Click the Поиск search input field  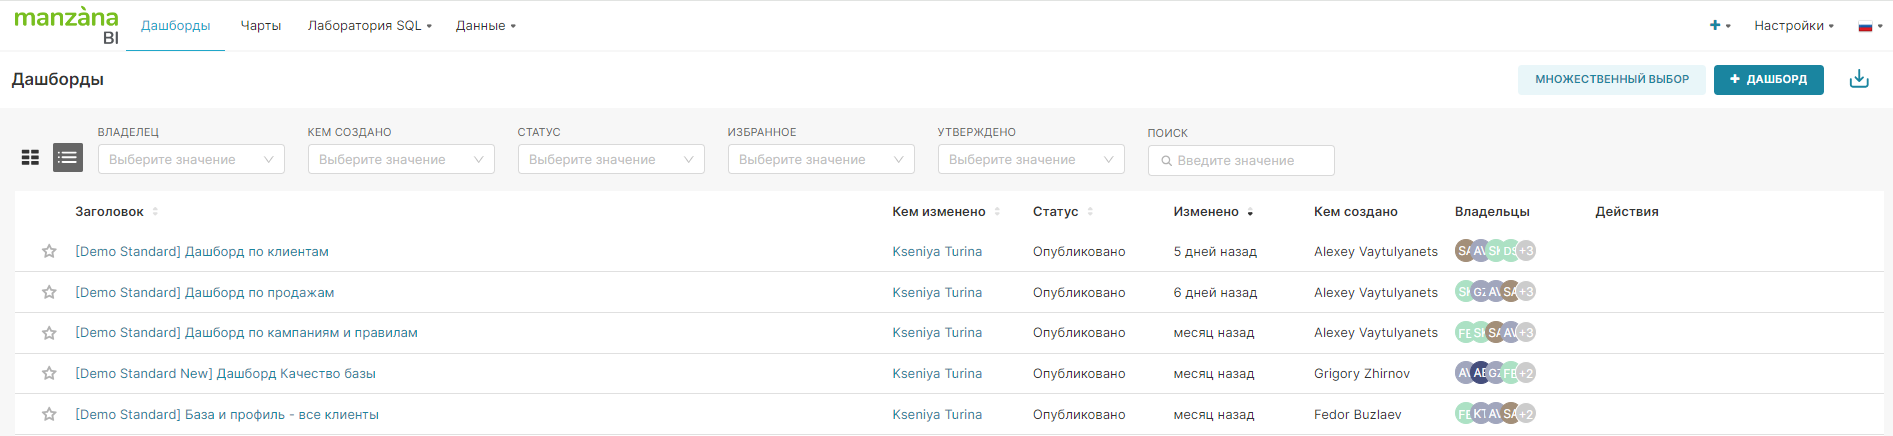click(x=1241, y=160)
